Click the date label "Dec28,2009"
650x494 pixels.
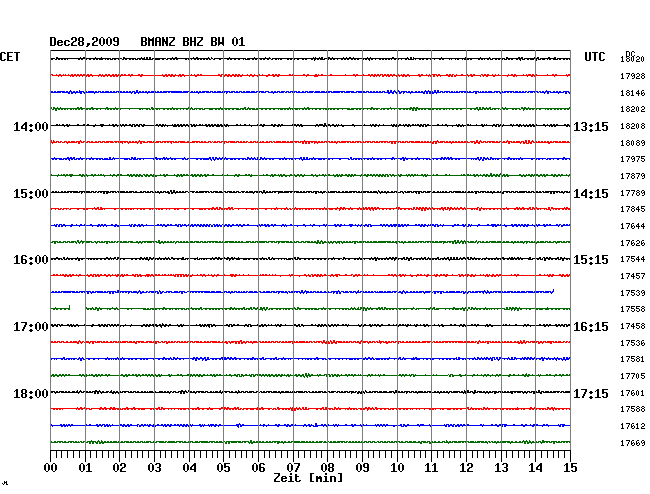tap(85, 42)
